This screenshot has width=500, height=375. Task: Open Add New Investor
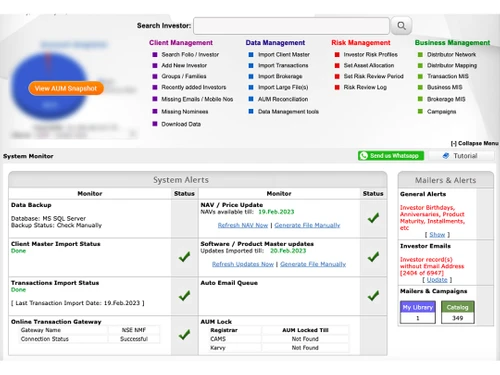coord(184,65)
